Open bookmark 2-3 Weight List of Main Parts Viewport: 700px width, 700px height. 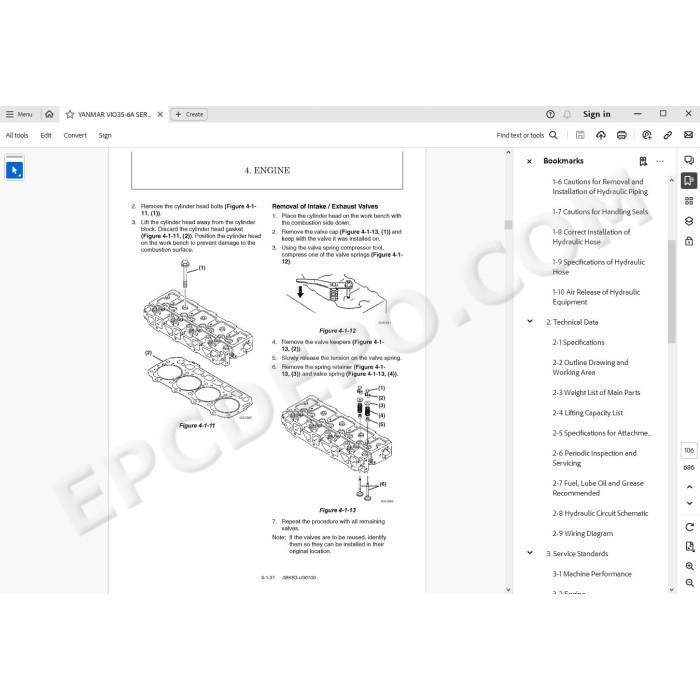(x=596, y=393)
